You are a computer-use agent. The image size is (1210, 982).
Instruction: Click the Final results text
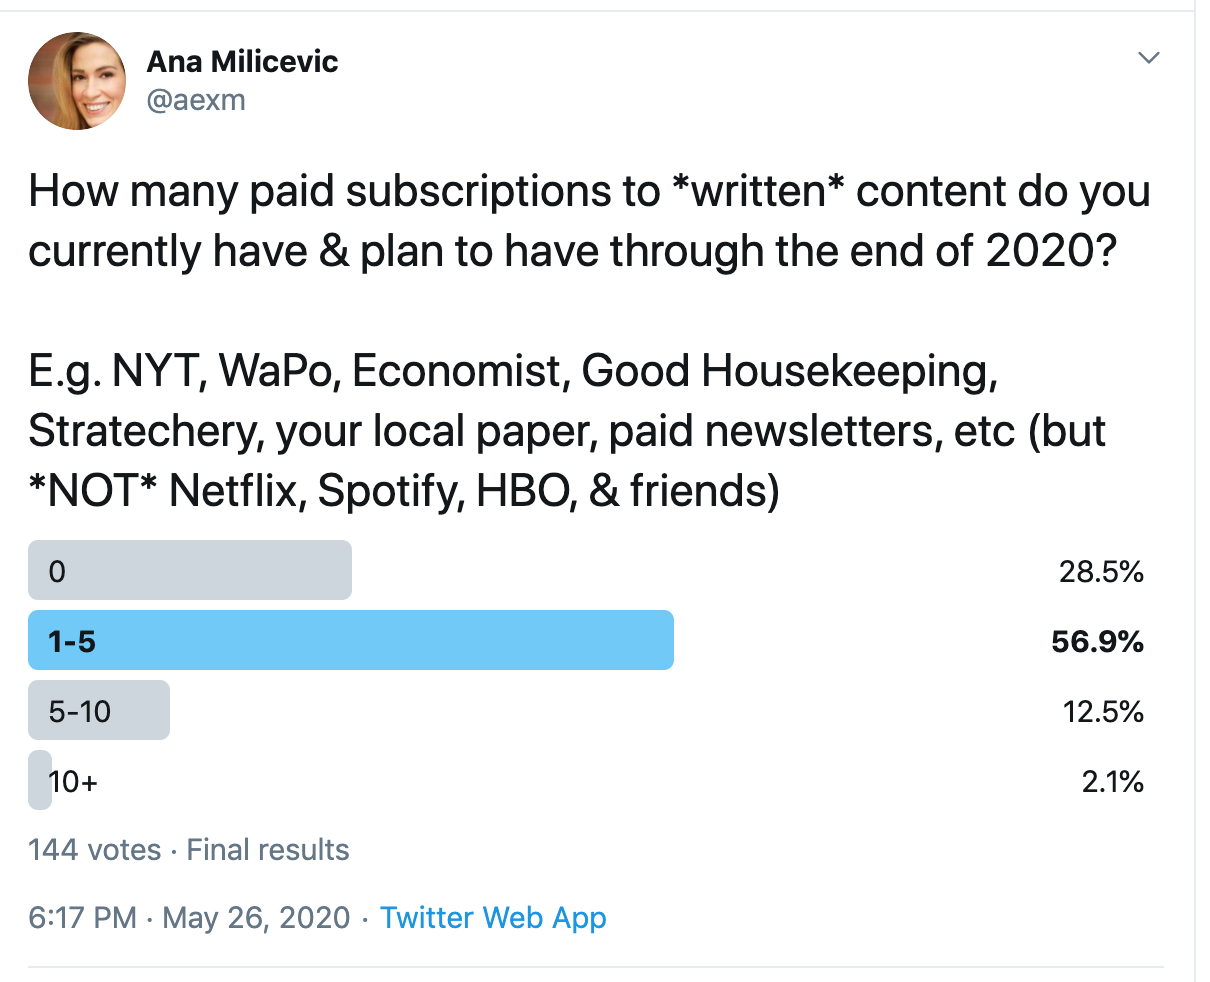268,850
